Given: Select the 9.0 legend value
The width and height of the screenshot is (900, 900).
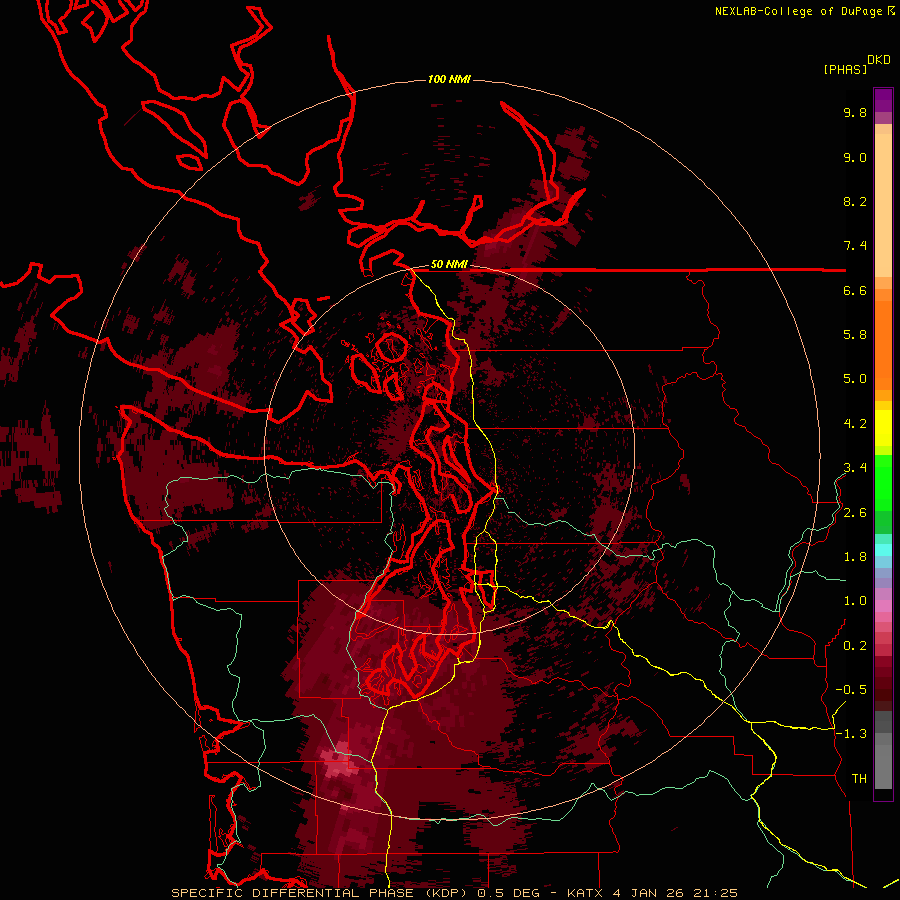Looking at the screenshot, I should point(855,157).
